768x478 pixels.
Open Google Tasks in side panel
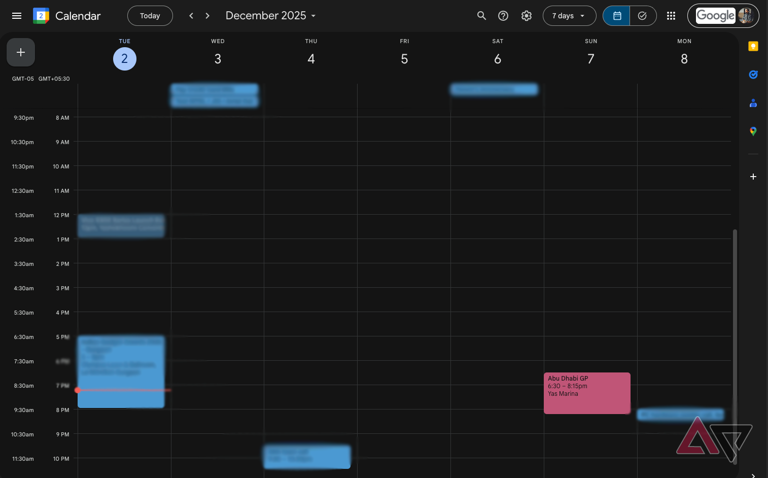click(753, 75)
